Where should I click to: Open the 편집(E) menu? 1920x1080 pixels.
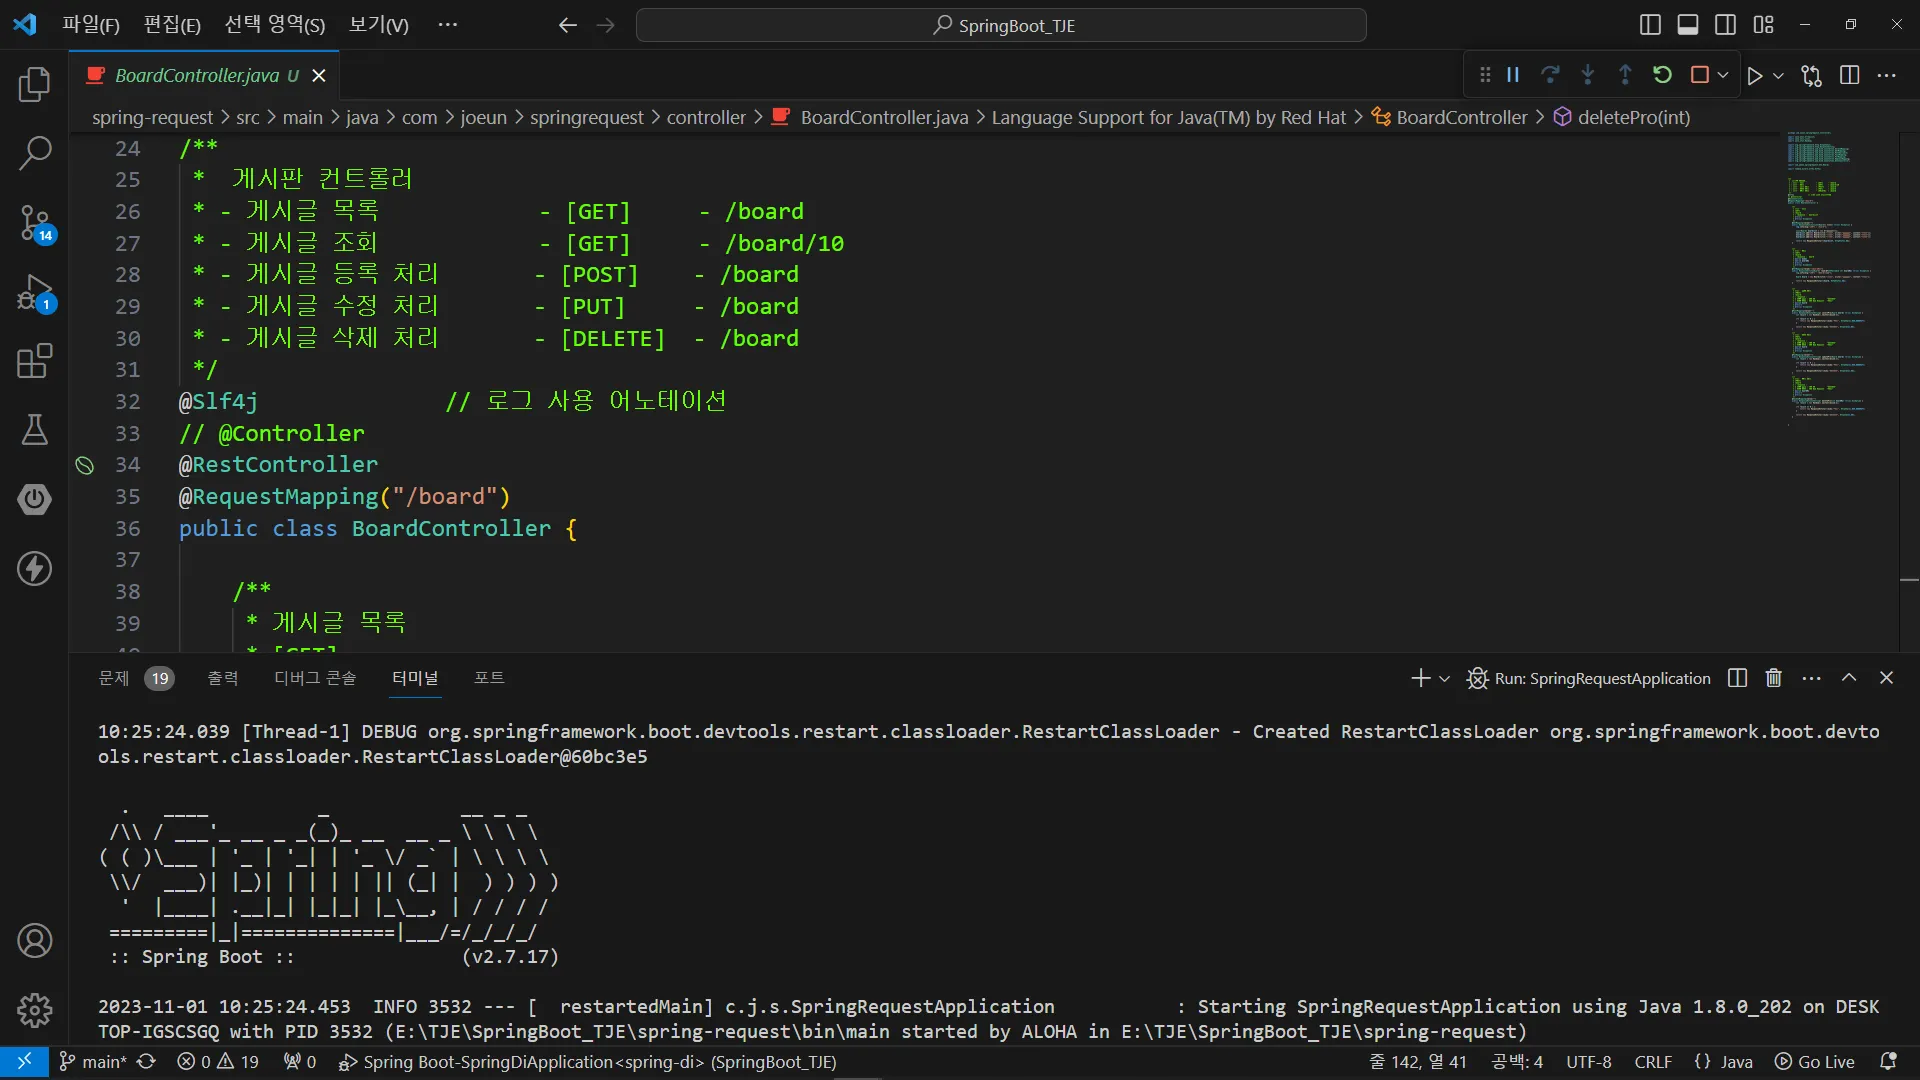[x=172, y=25]
